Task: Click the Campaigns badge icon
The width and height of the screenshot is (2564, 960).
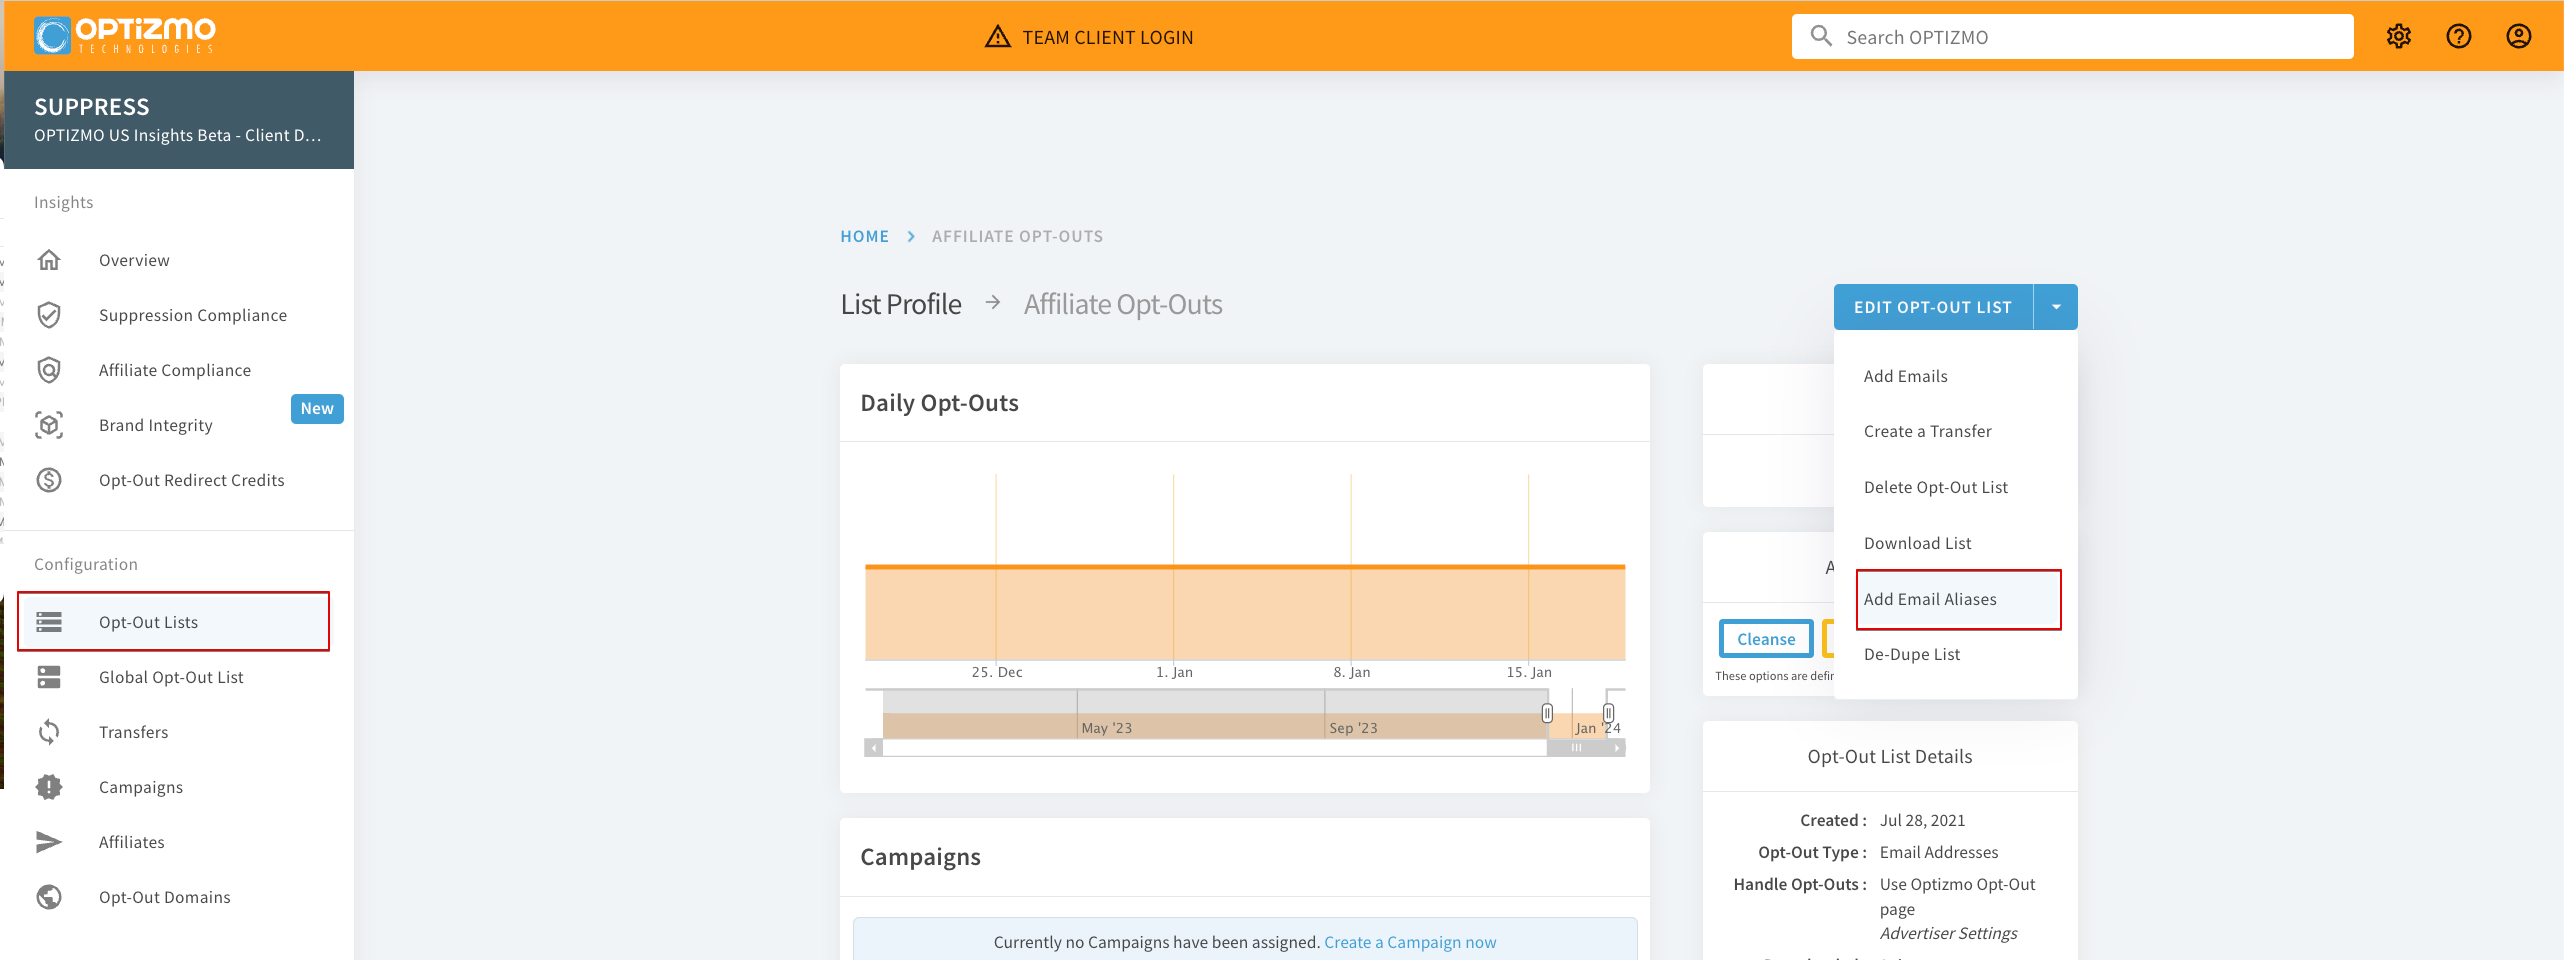Action: (49, 787)
